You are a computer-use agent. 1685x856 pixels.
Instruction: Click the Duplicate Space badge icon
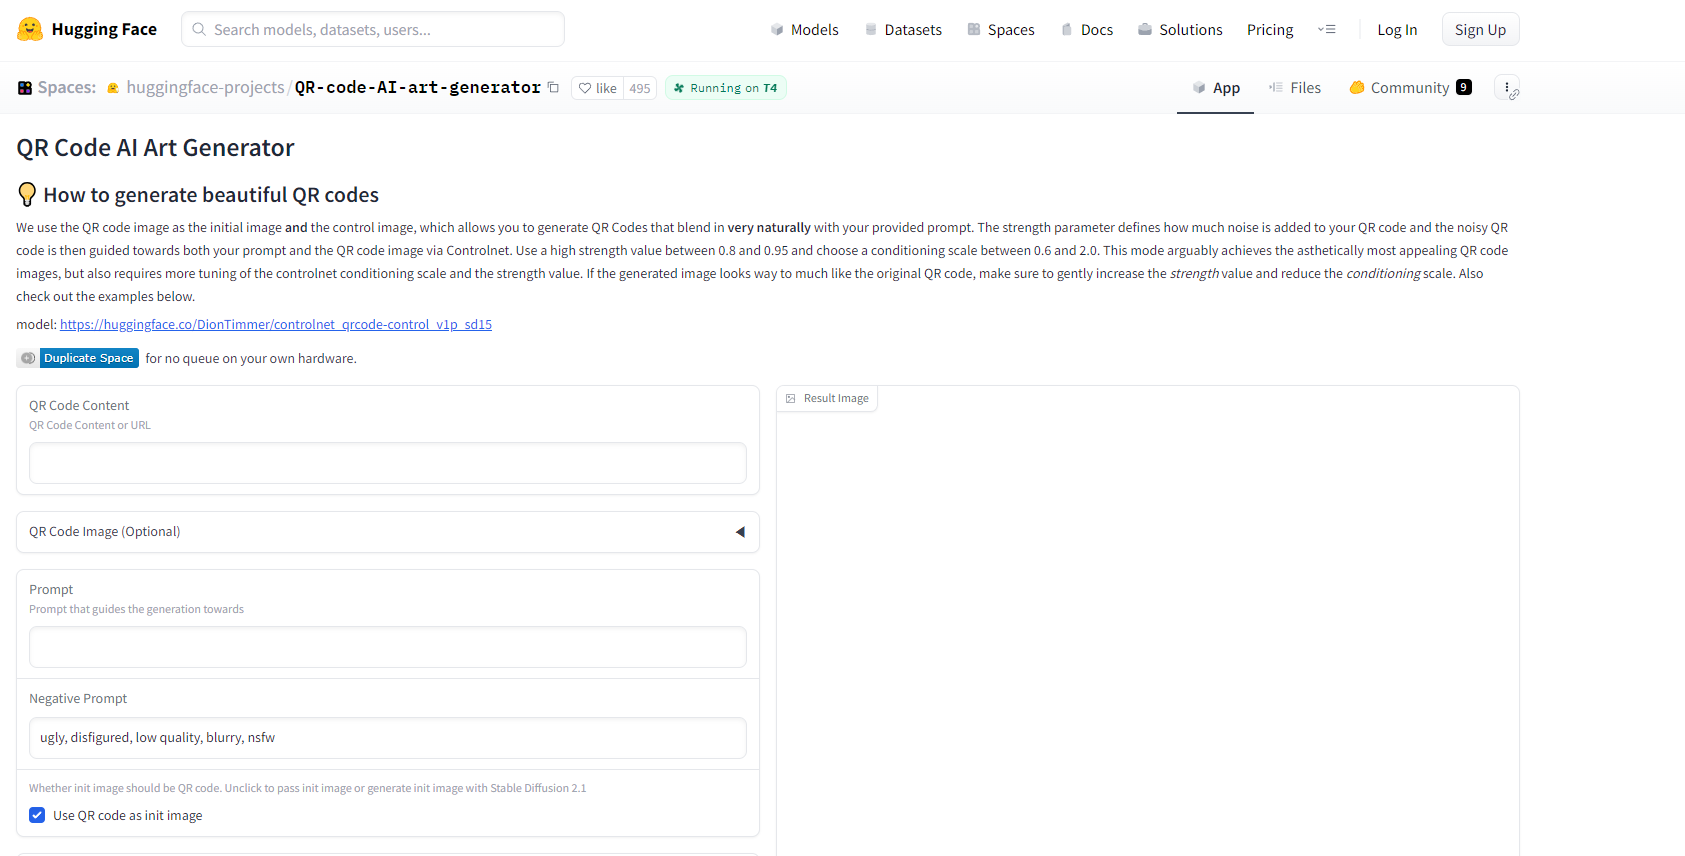28,358
